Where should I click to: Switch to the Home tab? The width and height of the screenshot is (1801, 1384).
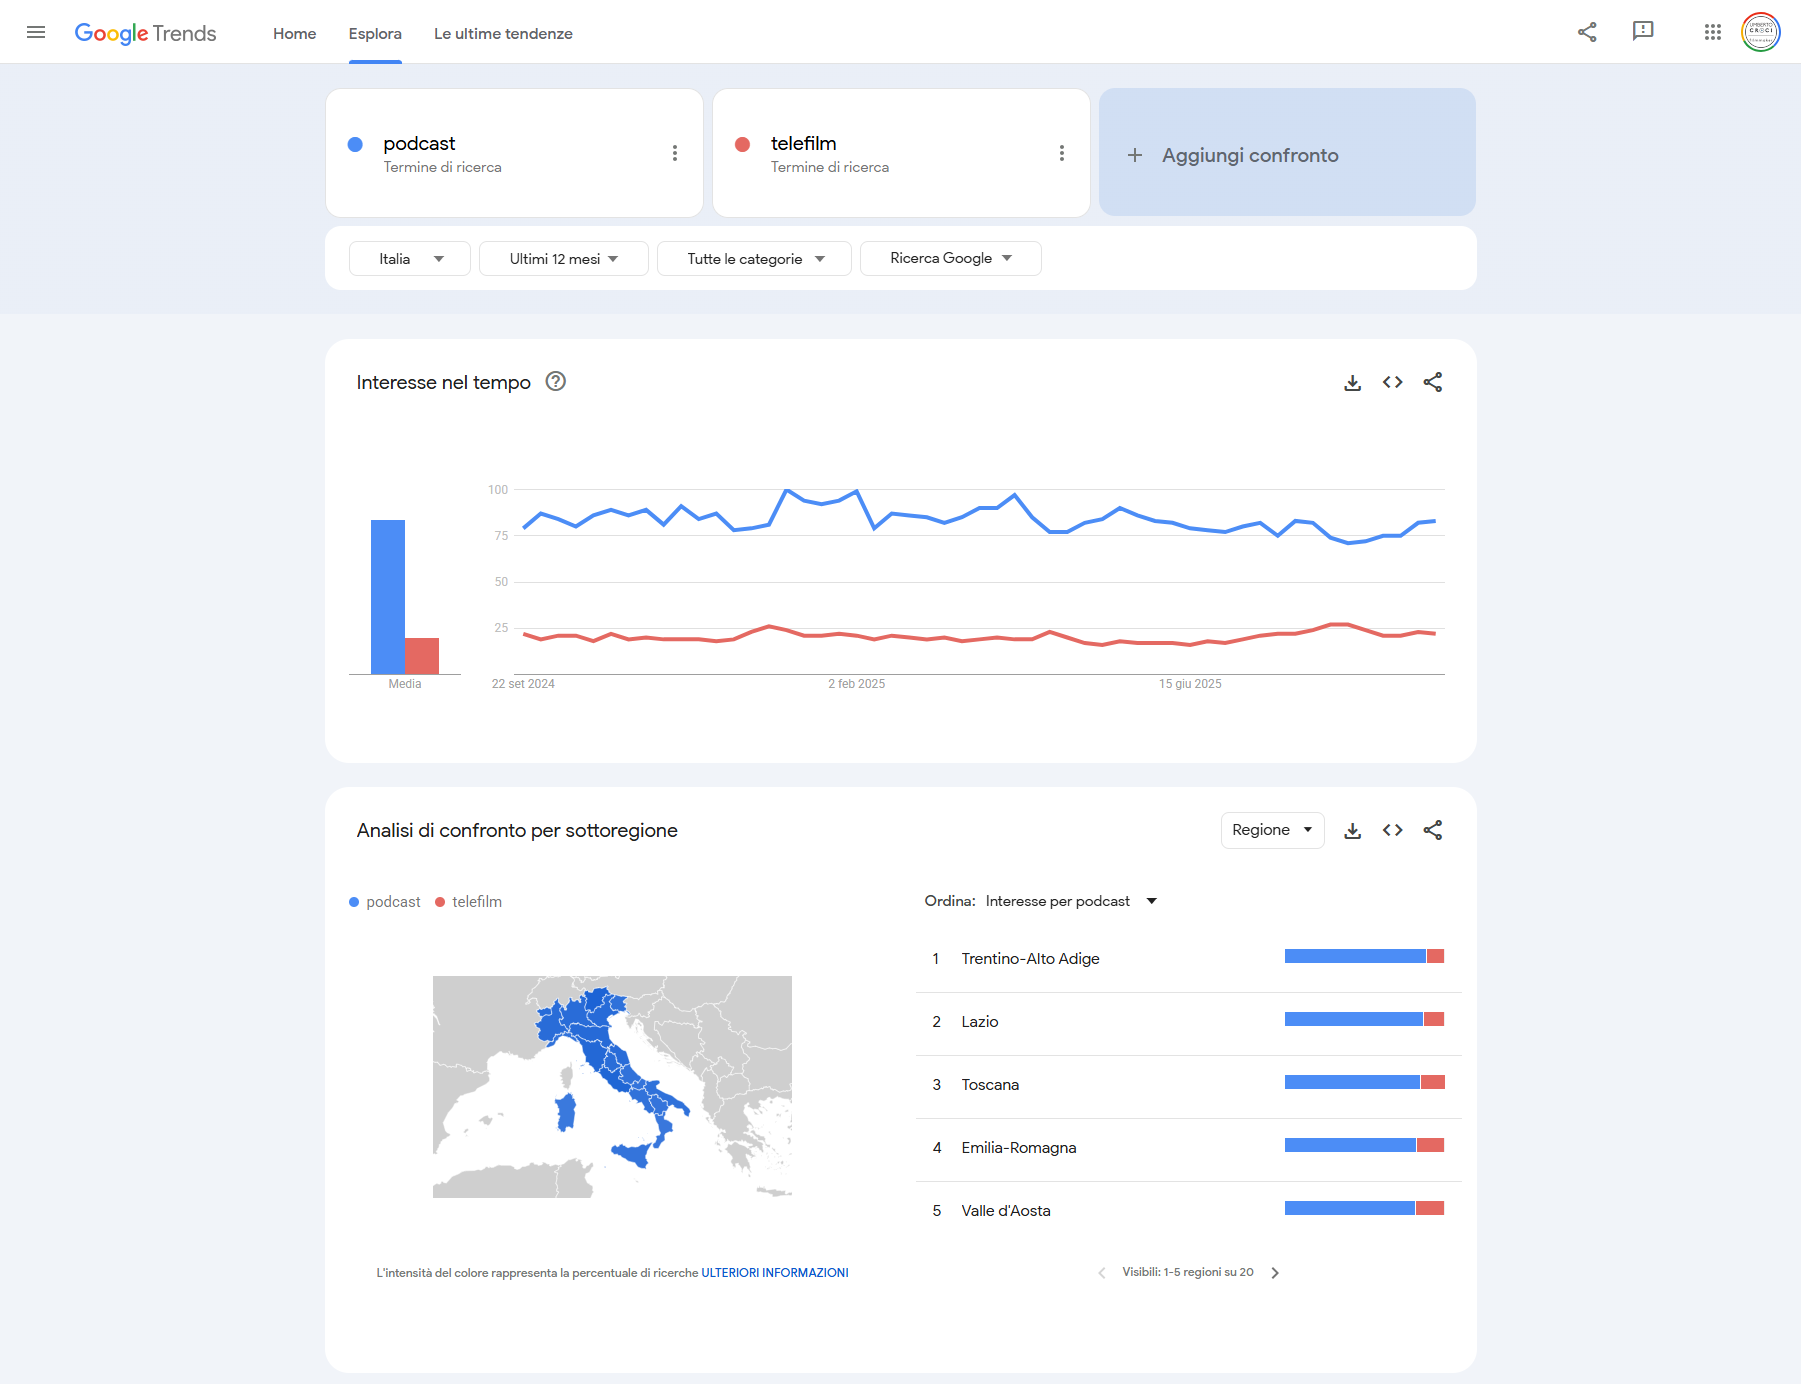[294, 33]
